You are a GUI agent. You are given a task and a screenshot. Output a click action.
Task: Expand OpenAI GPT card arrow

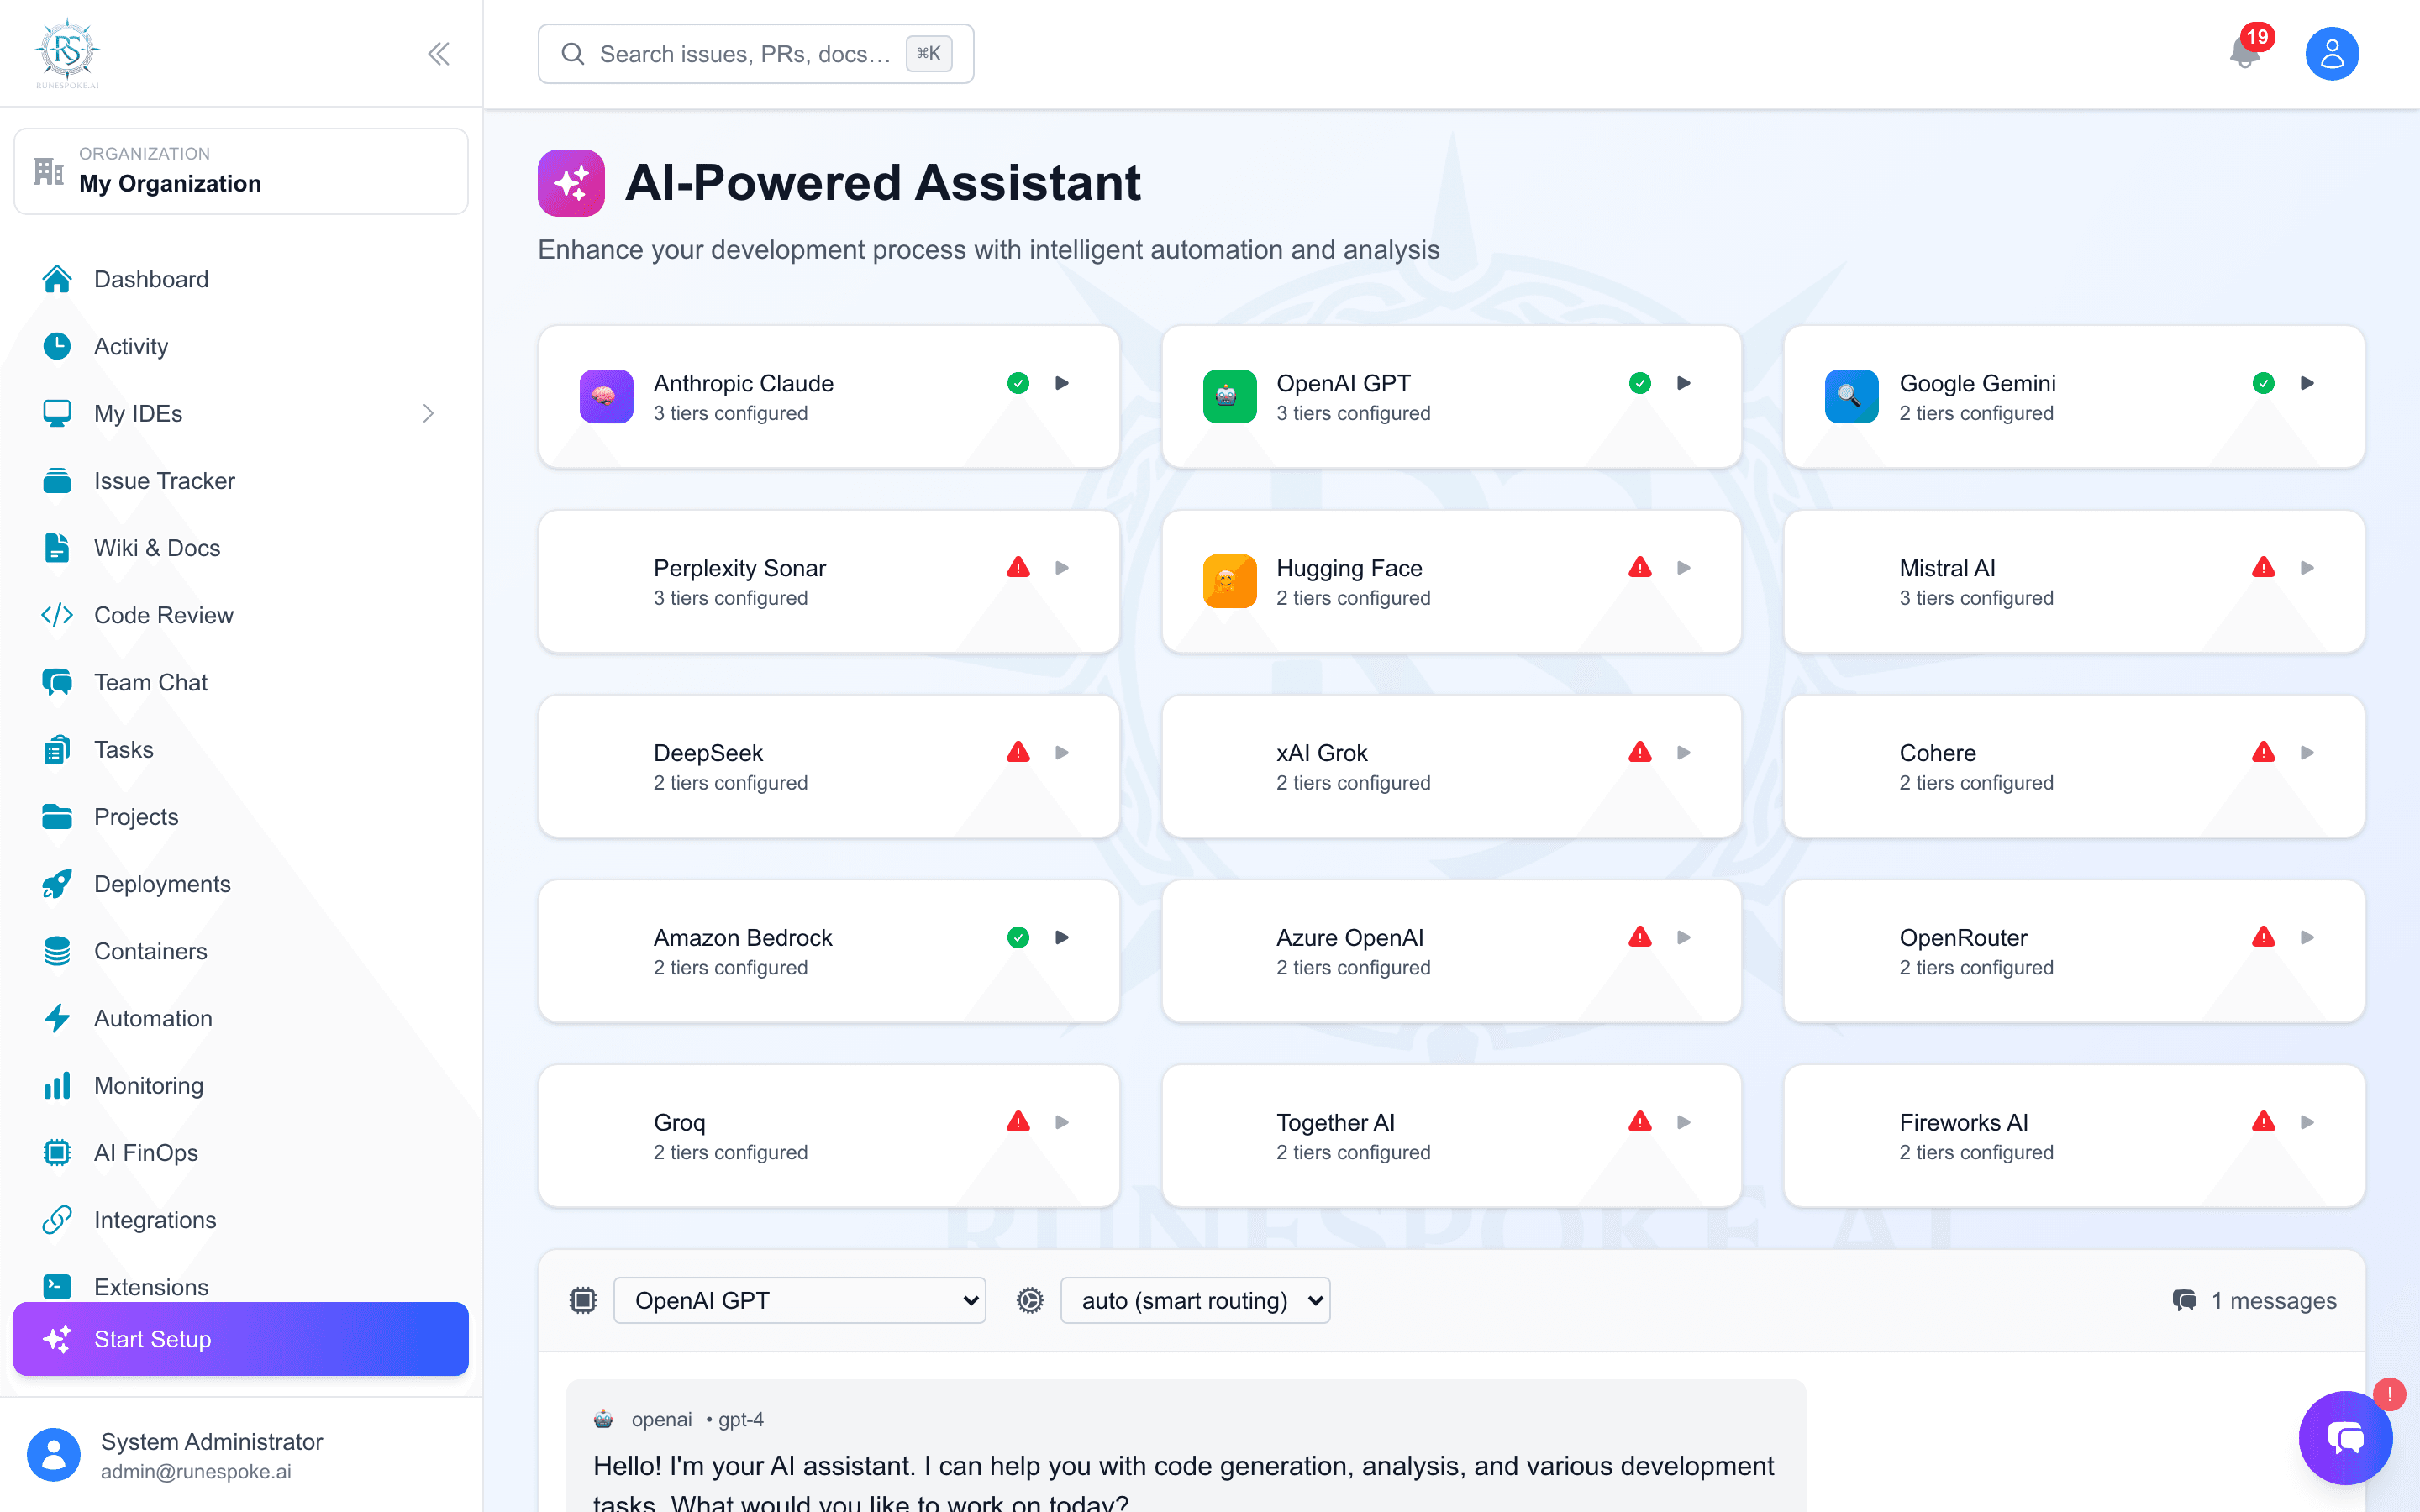(1684, 383)
